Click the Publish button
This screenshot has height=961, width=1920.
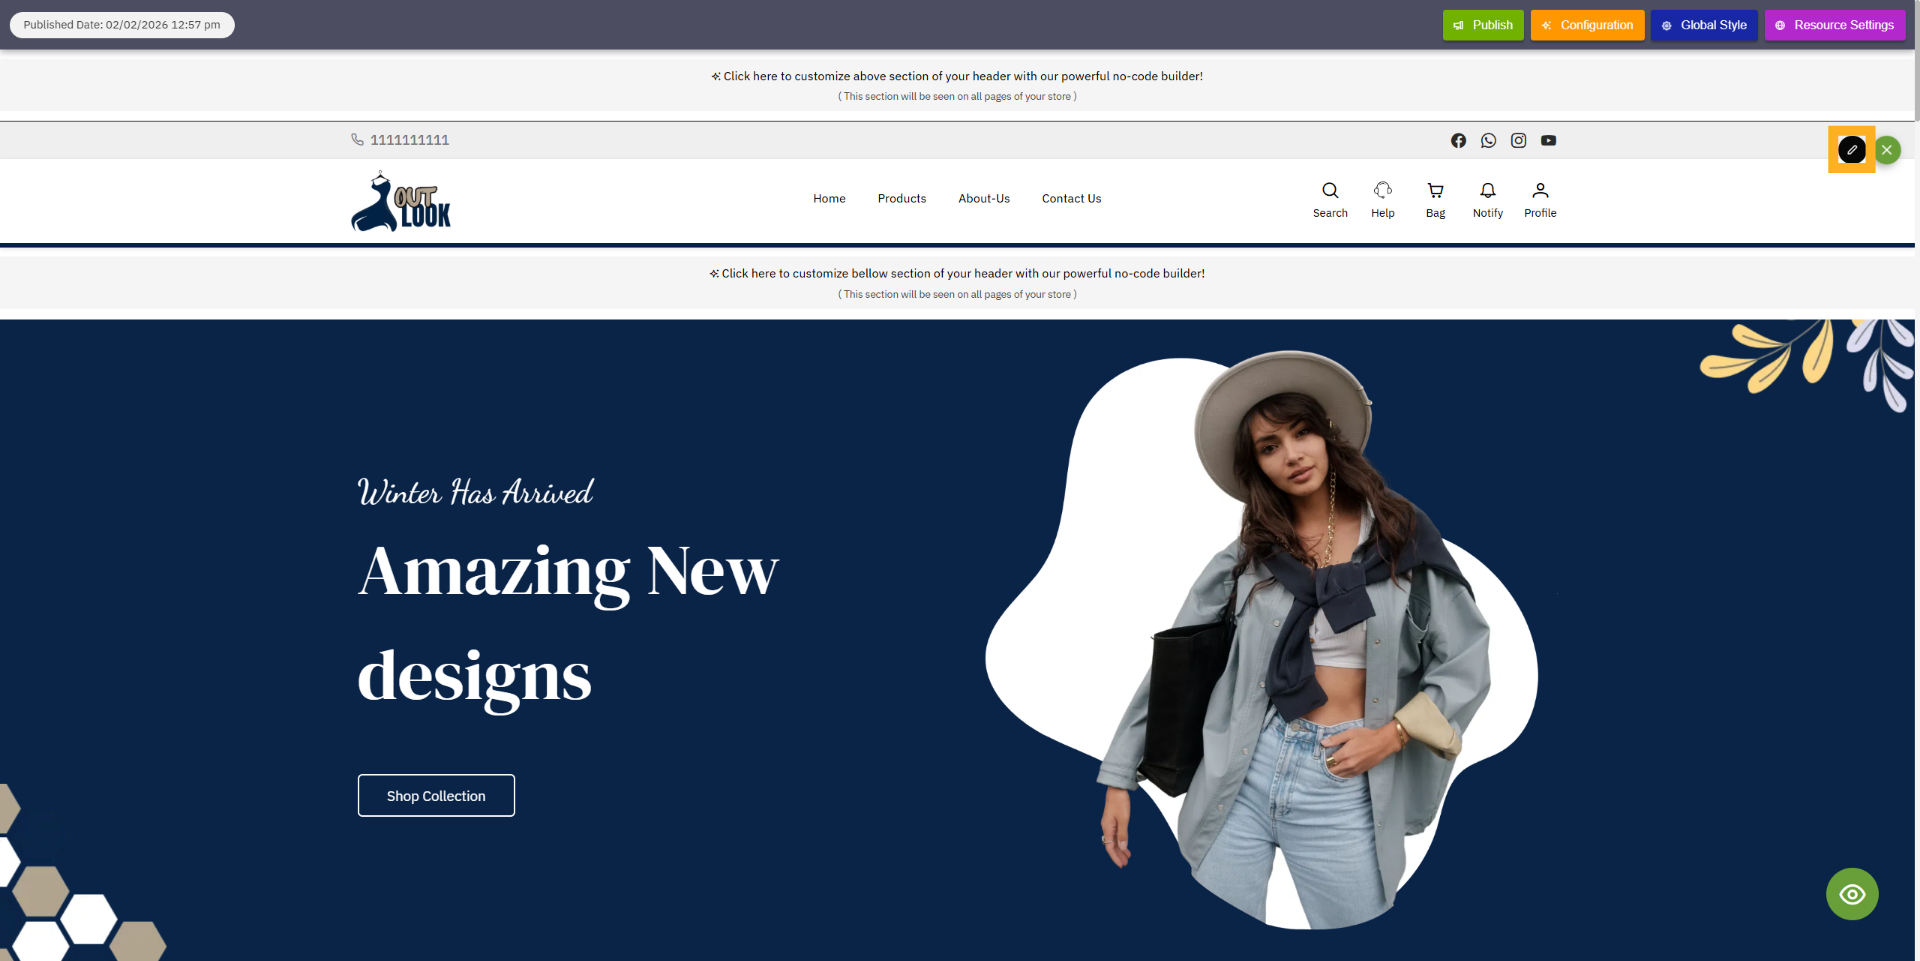pos(1483,24)
